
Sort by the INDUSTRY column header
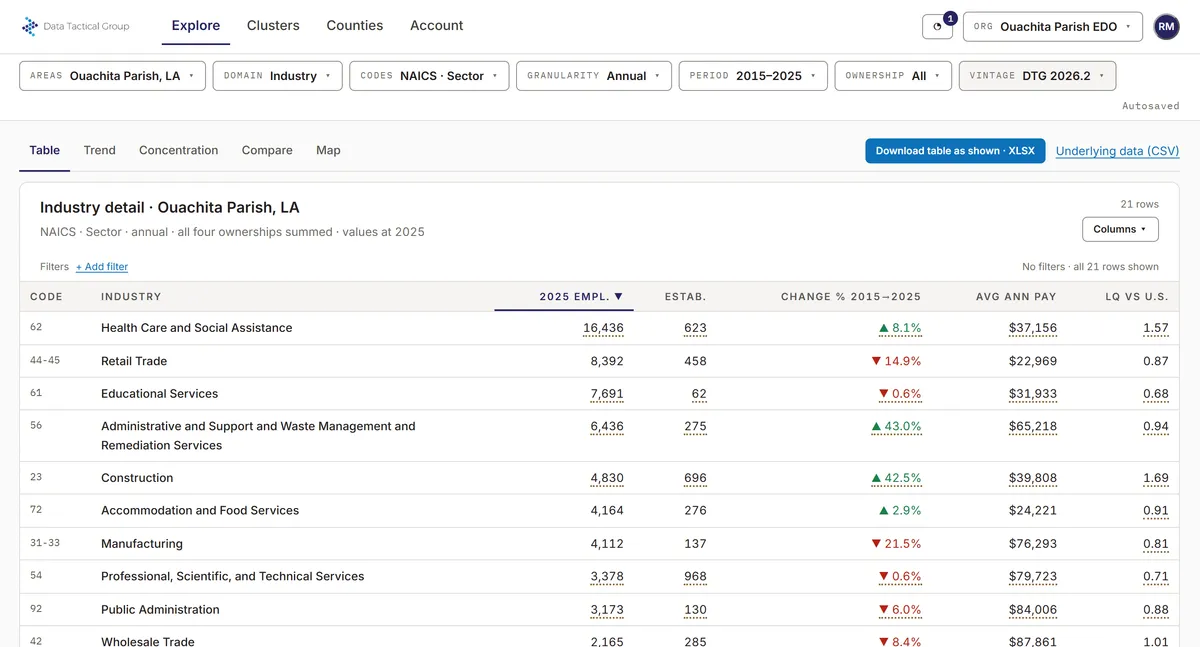coord(131,297)
